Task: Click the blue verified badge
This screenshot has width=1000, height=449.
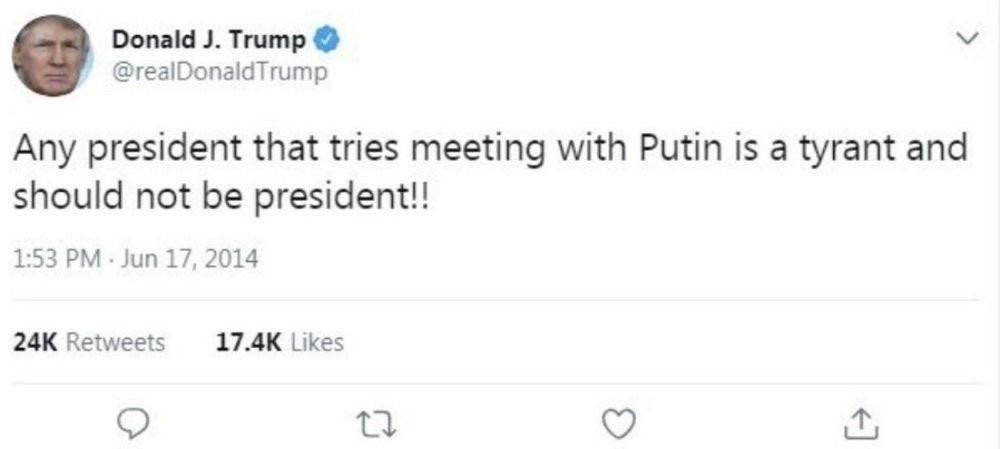Action: pyautogui.click(x=327, y=41)
